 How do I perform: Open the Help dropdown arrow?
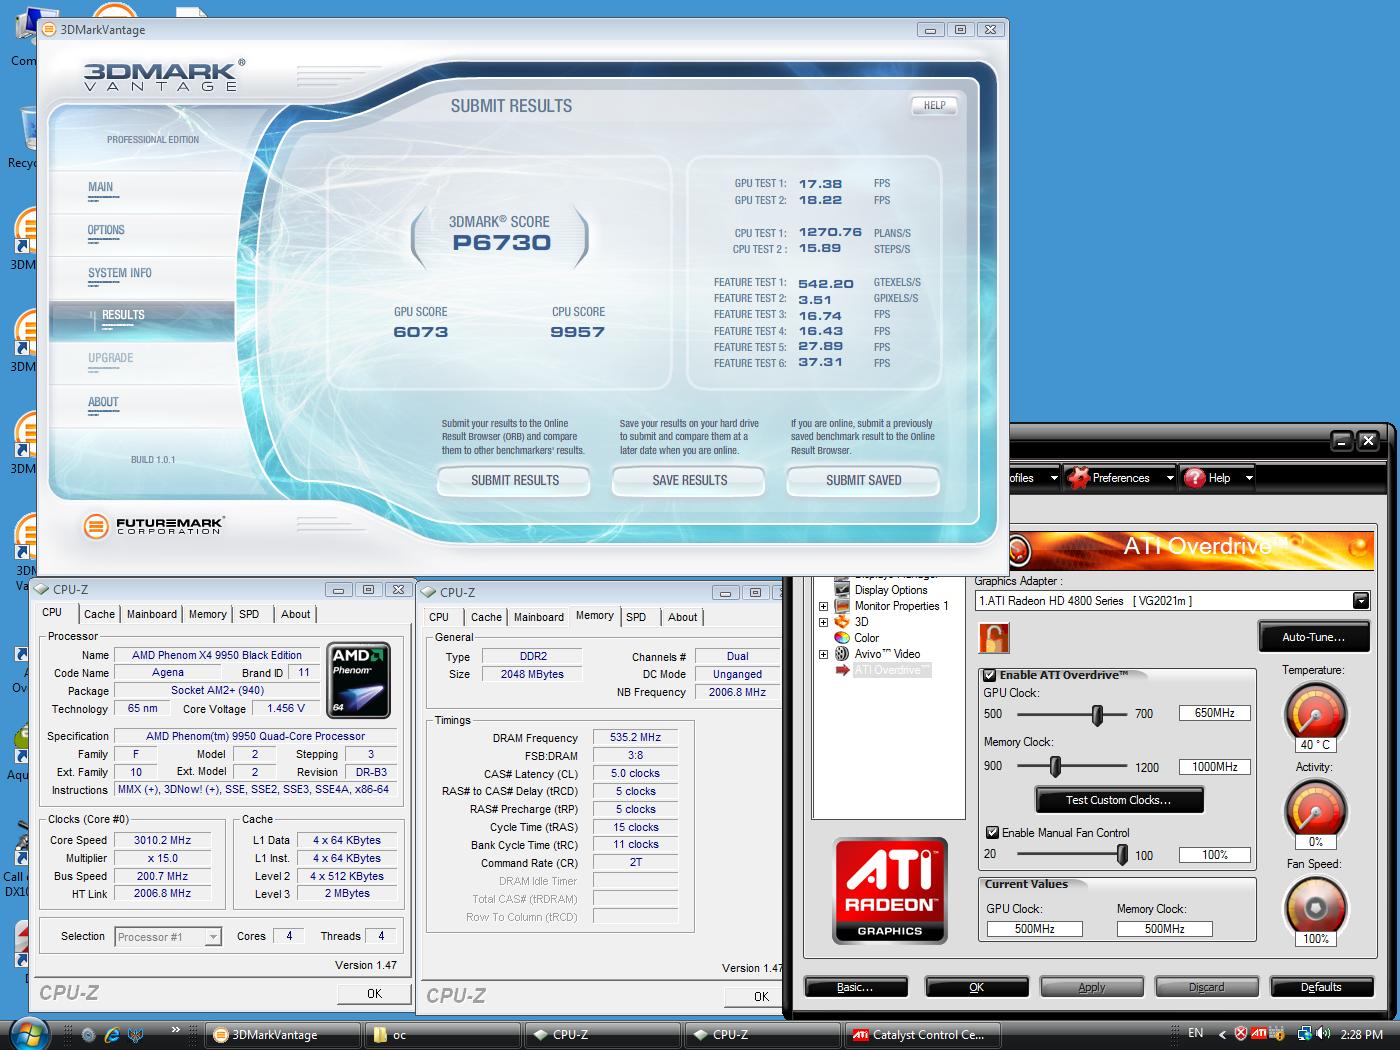[x=1249, y=478]
